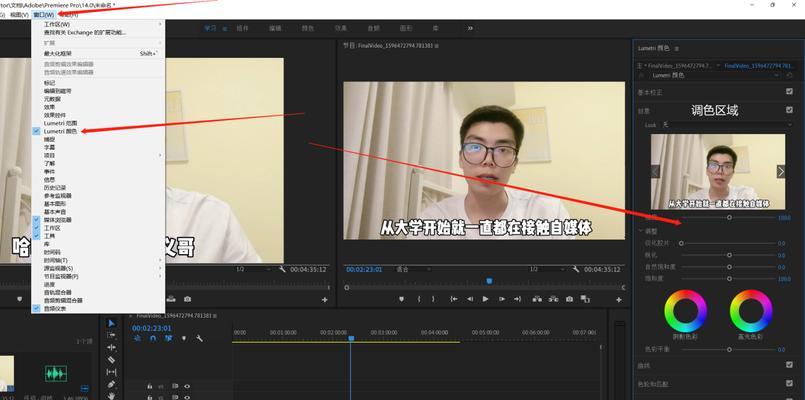This screenshot has width=805, height=400.
Task: Go to In point in Program monitor
Action: coord(454,299)
